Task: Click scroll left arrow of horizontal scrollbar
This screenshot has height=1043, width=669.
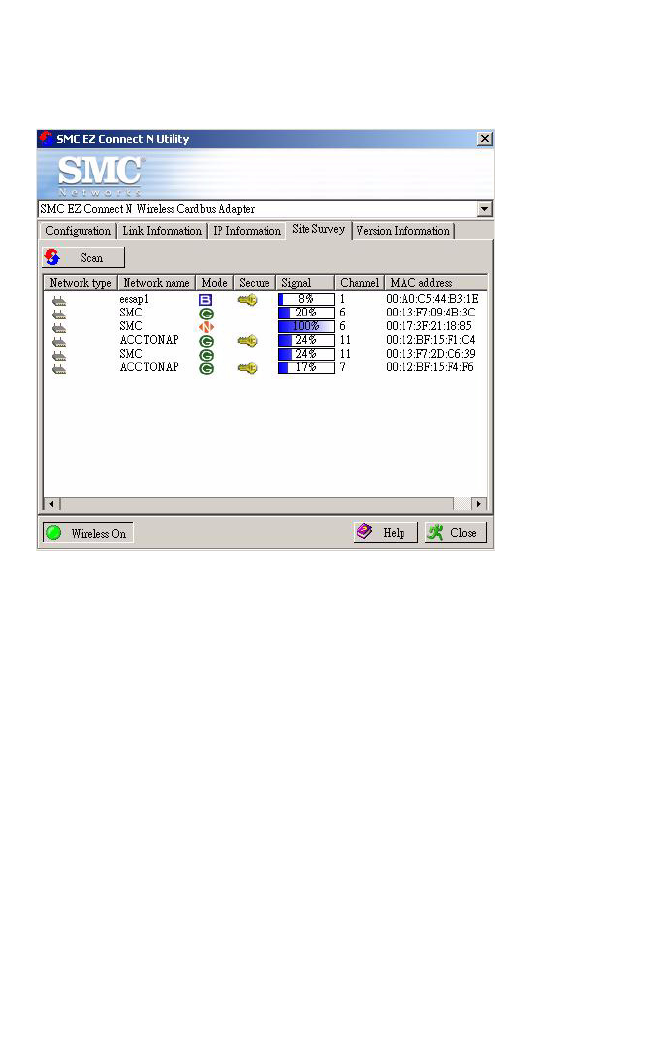Action: point(52,504)
